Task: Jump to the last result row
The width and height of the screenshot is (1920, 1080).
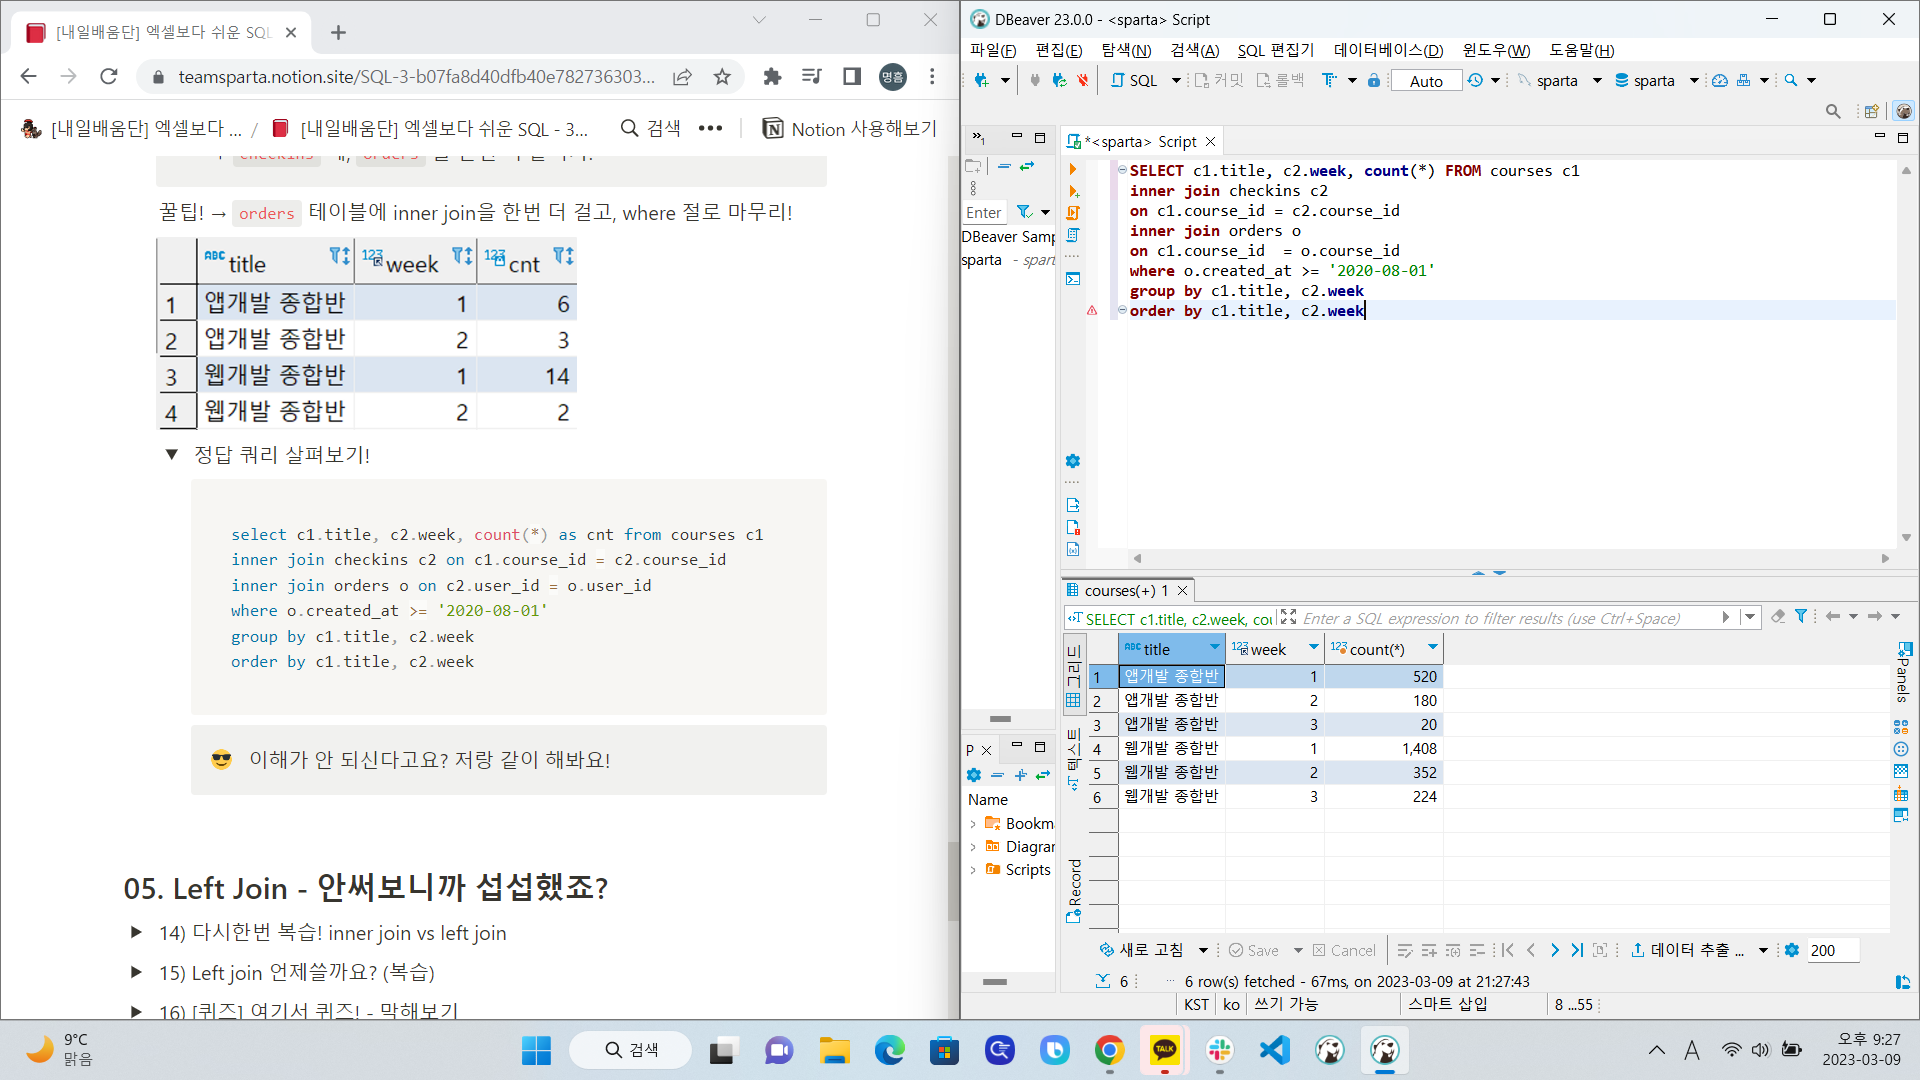Action: (1577, 950)
